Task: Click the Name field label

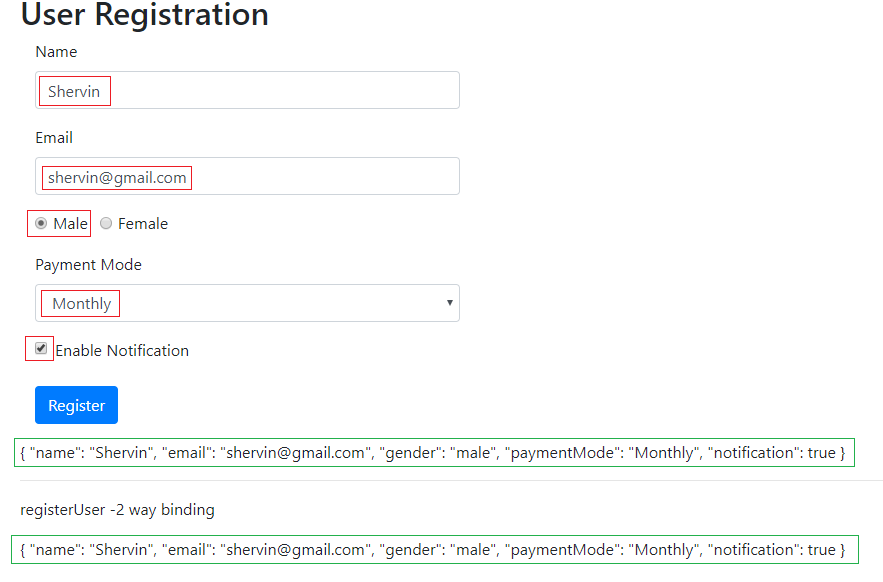Action: point(56,51)
